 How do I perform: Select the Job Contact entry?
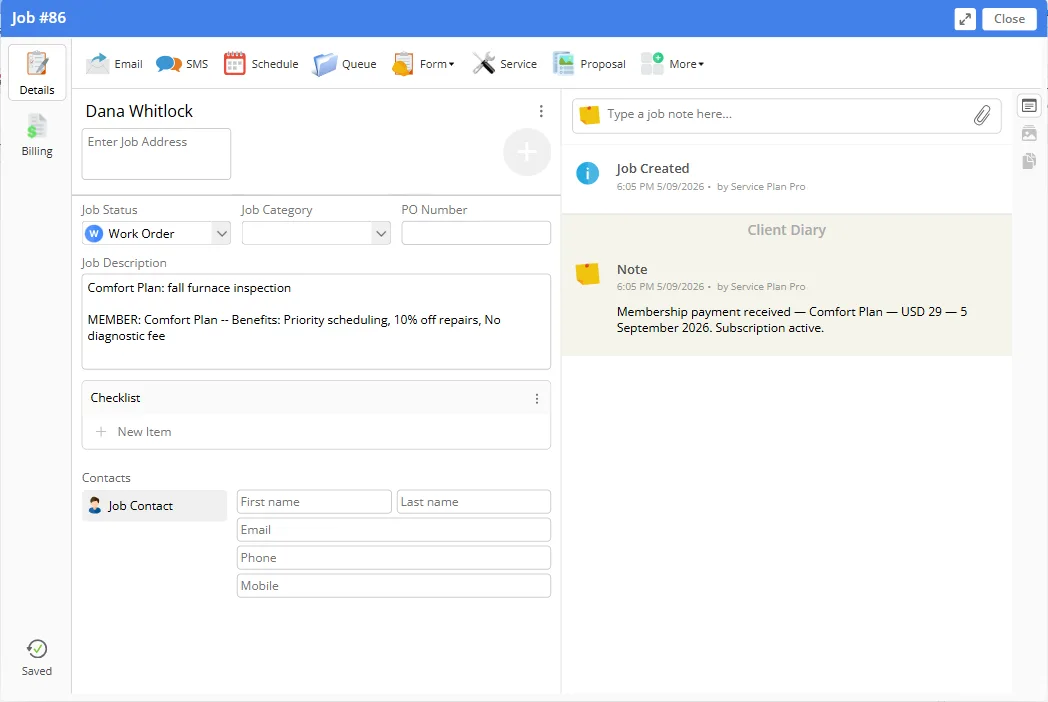coord(154,506)
